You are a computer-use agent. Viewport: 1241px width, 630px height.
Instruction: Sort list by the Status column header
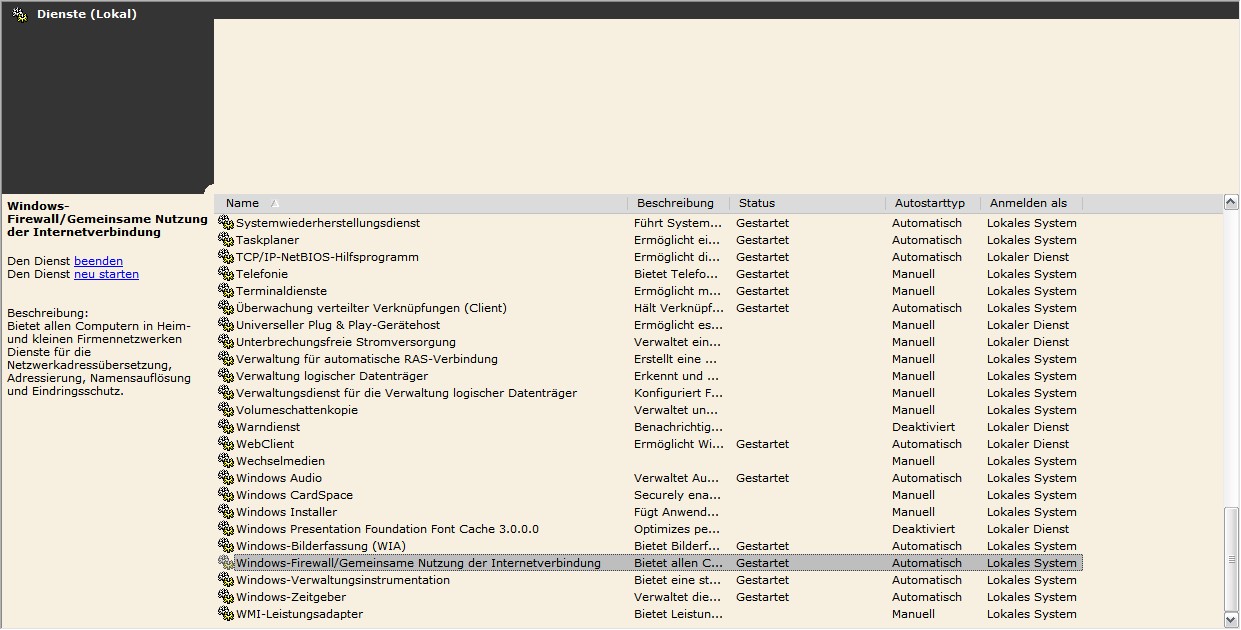click(x=756, y=203)
